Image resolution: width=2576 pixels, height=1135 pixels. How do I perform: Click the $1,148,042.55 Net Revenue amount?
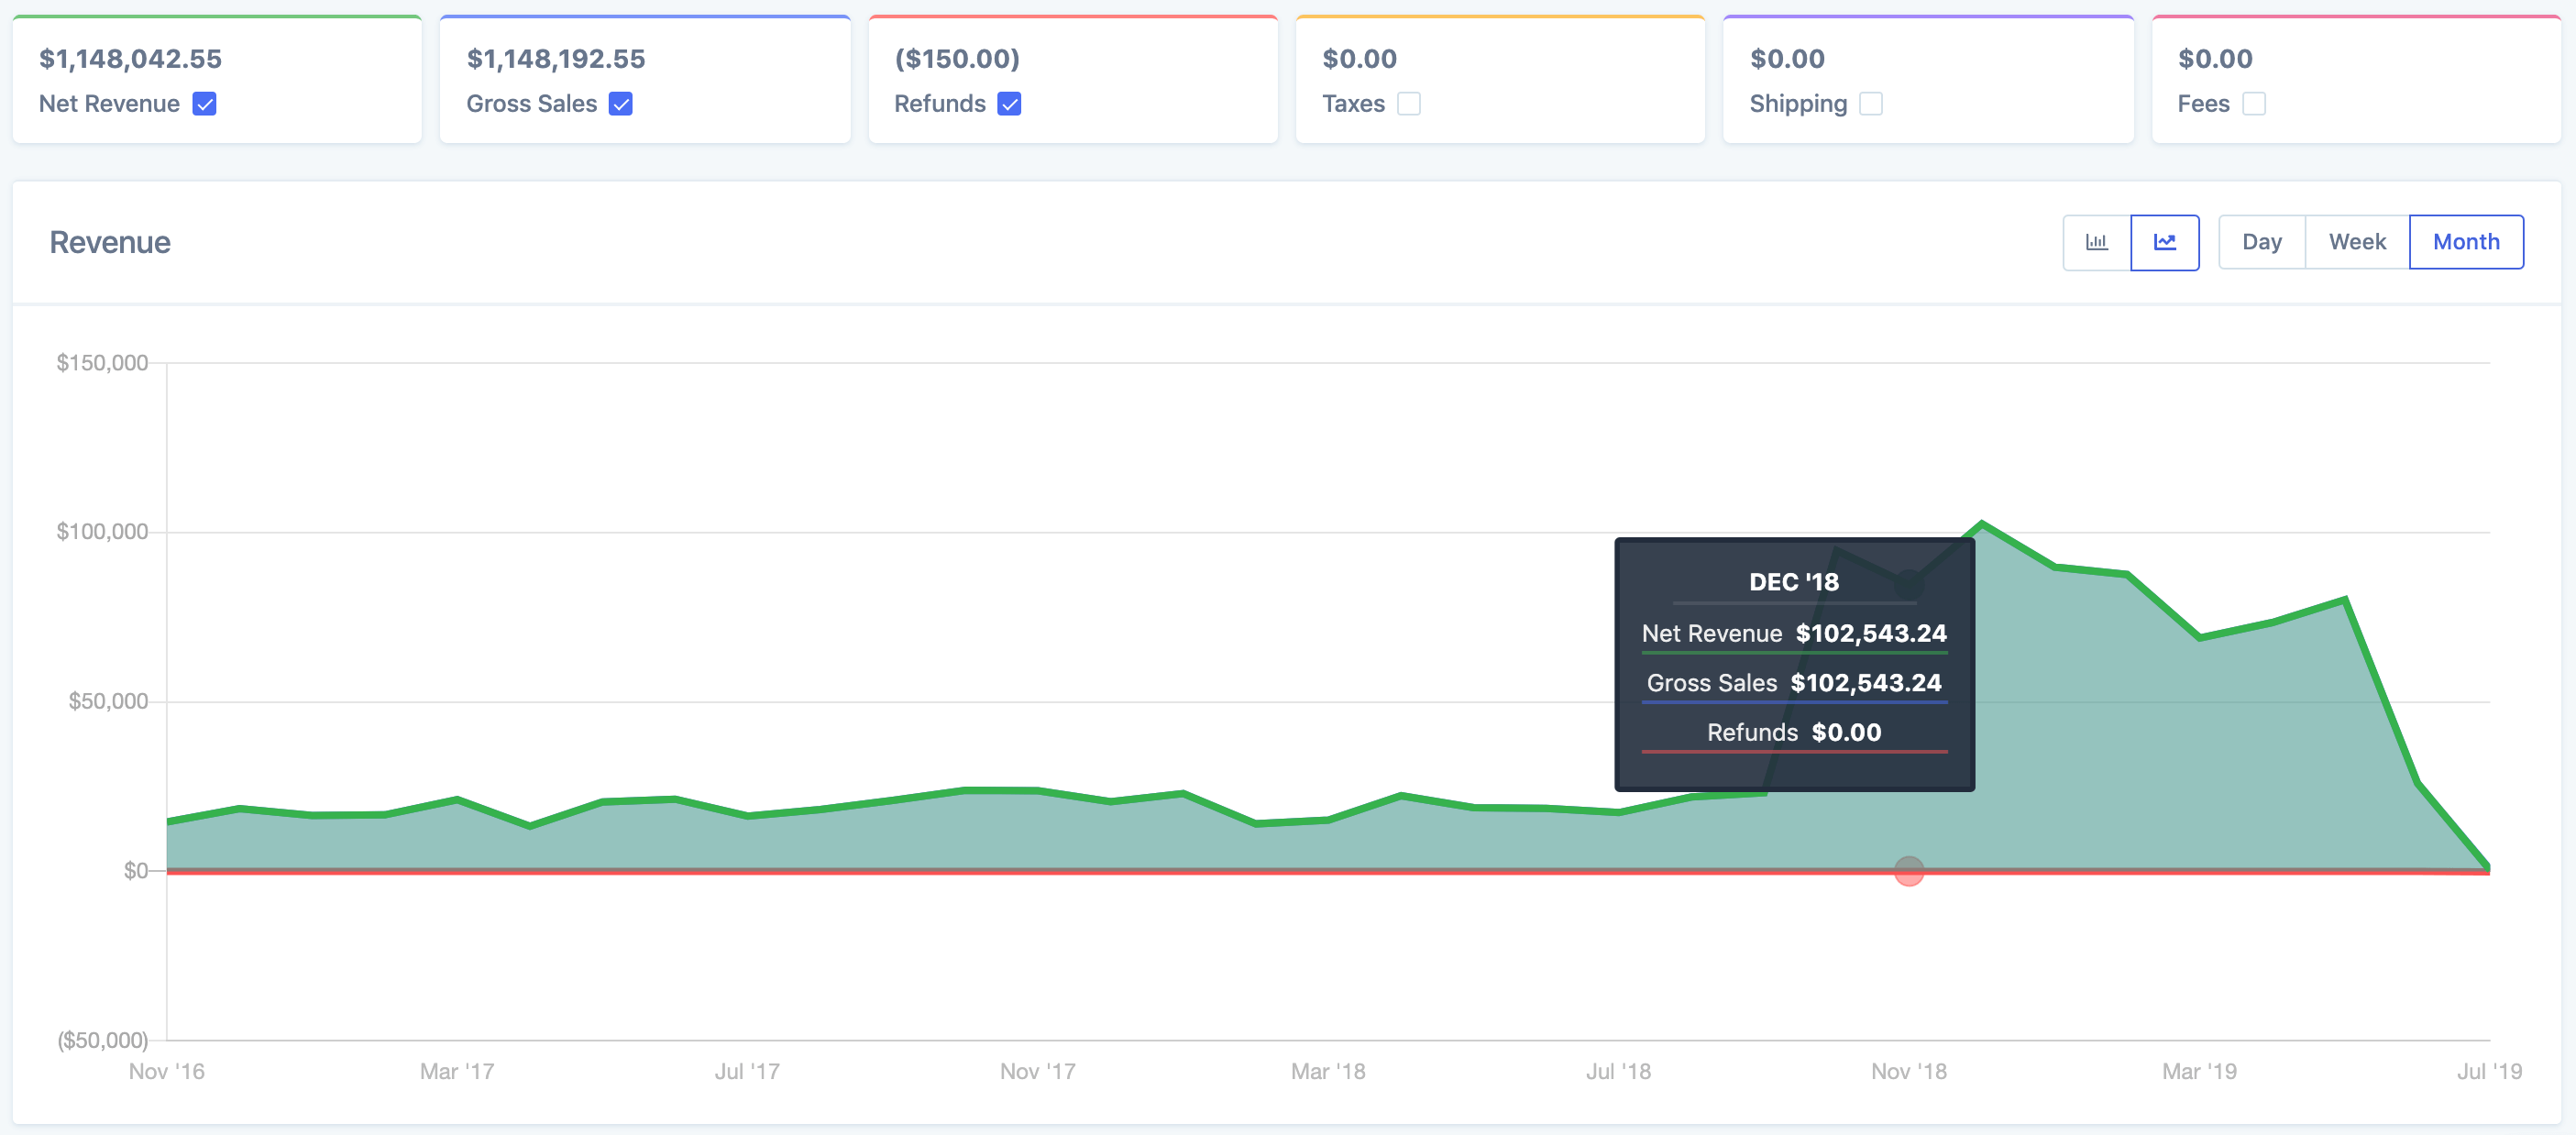click(x=130, y=59)
